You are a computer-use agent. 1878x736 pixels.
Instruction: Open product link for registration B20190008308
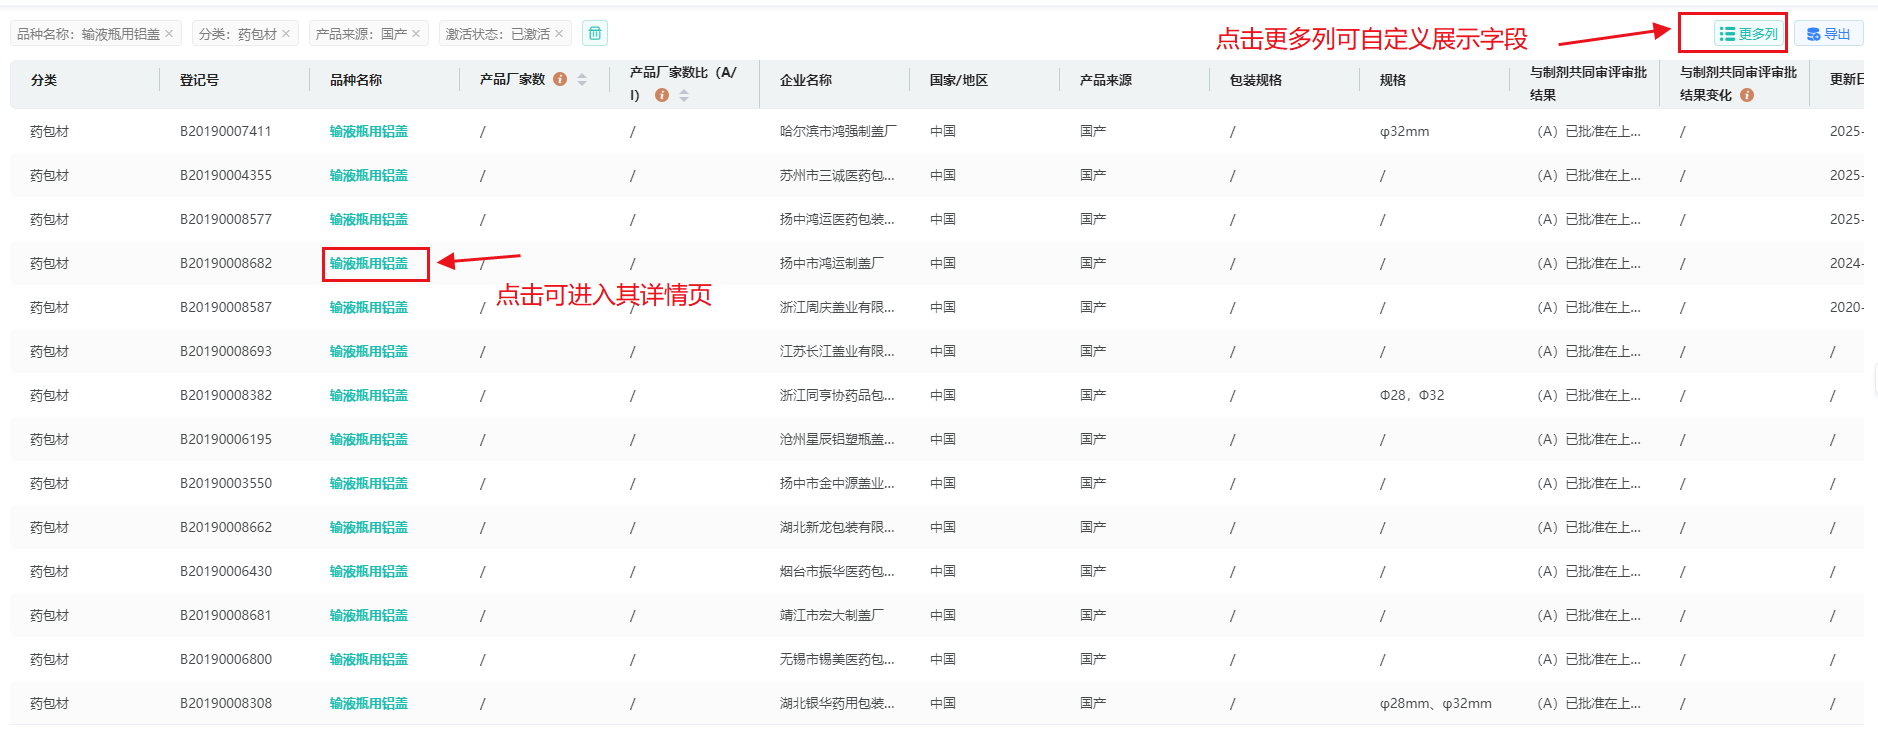tap(369, 703)
